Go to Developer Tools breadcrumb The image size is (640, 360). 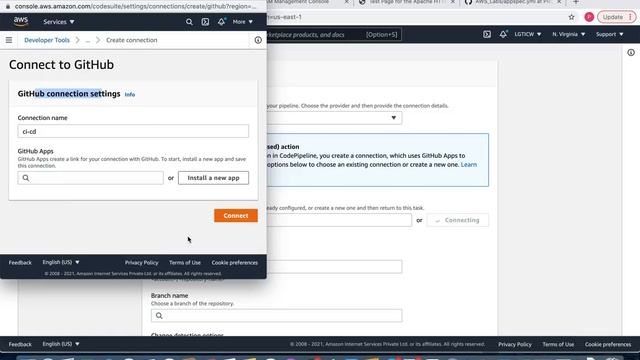coord(47,40)
